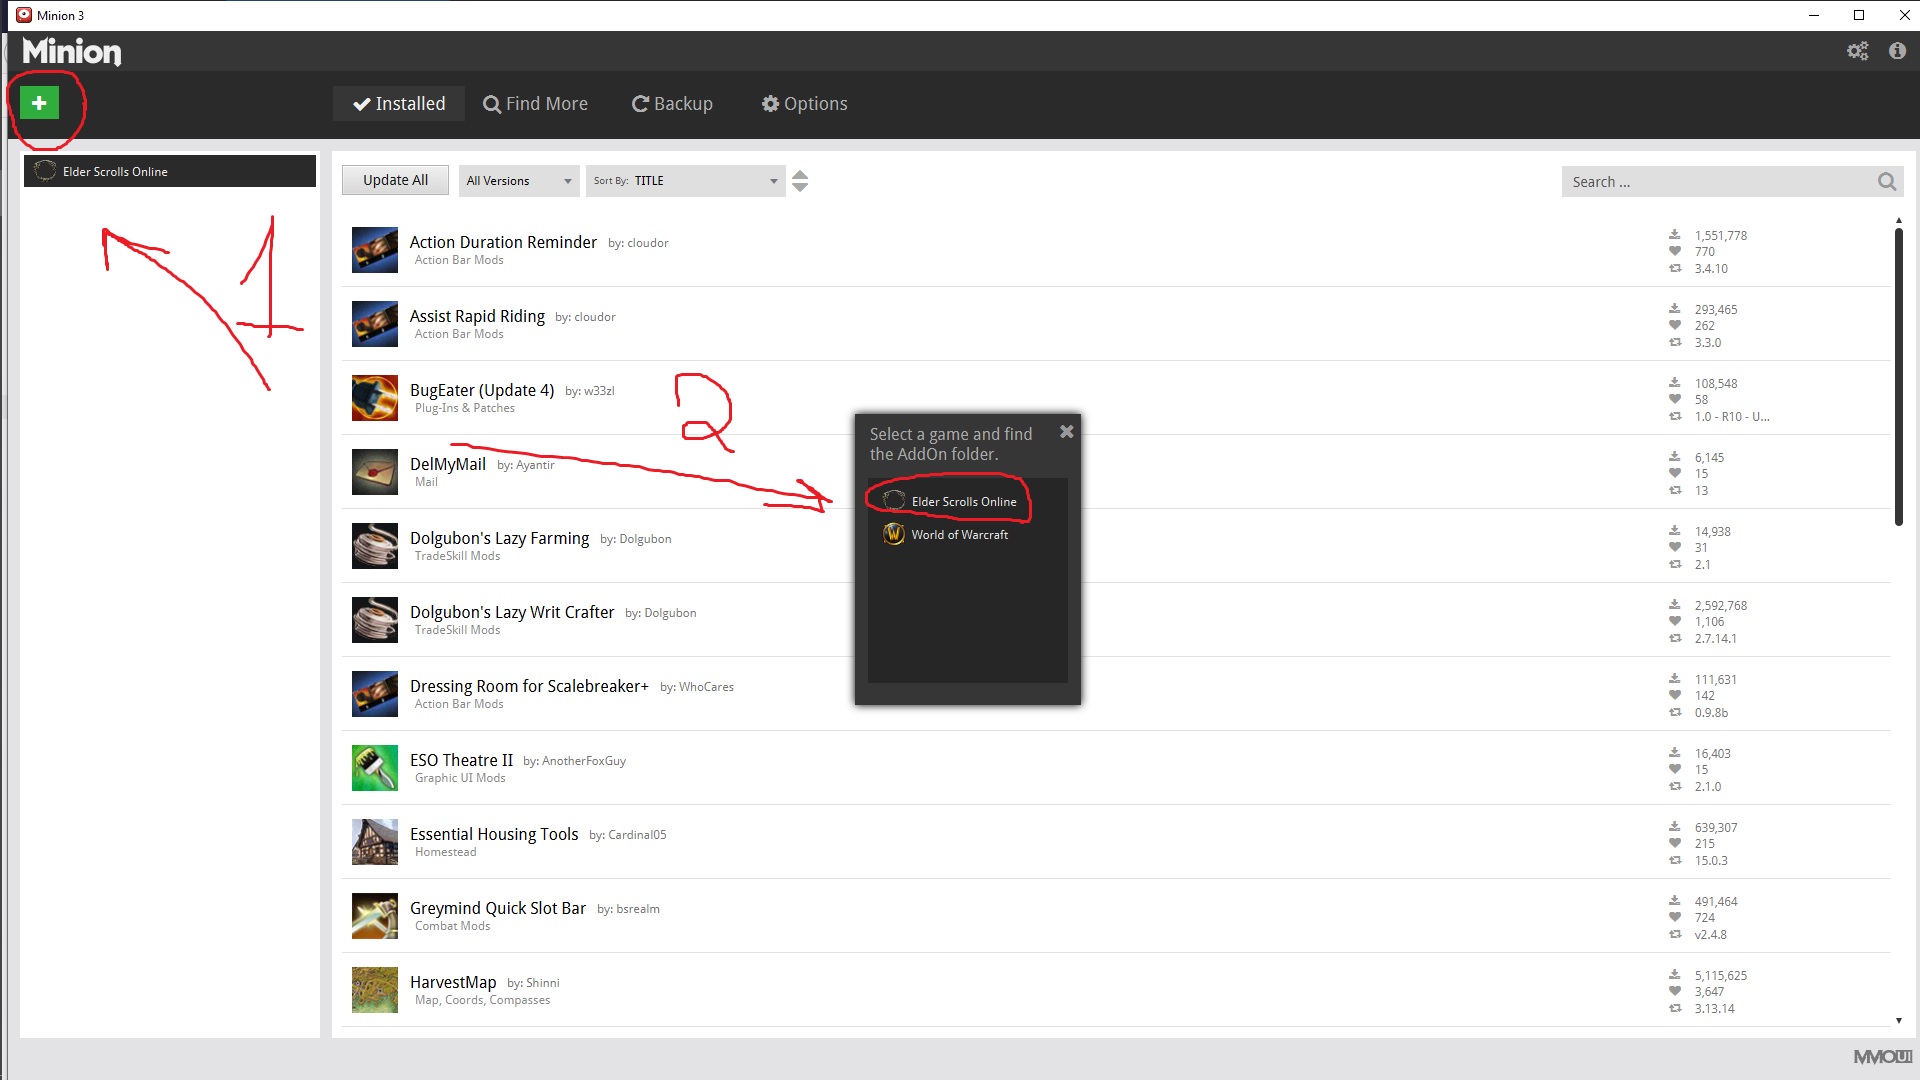Click the 2,592,768 download count
The width and height of the screenshot is (1920, 1080).
tap(1720, 606)
